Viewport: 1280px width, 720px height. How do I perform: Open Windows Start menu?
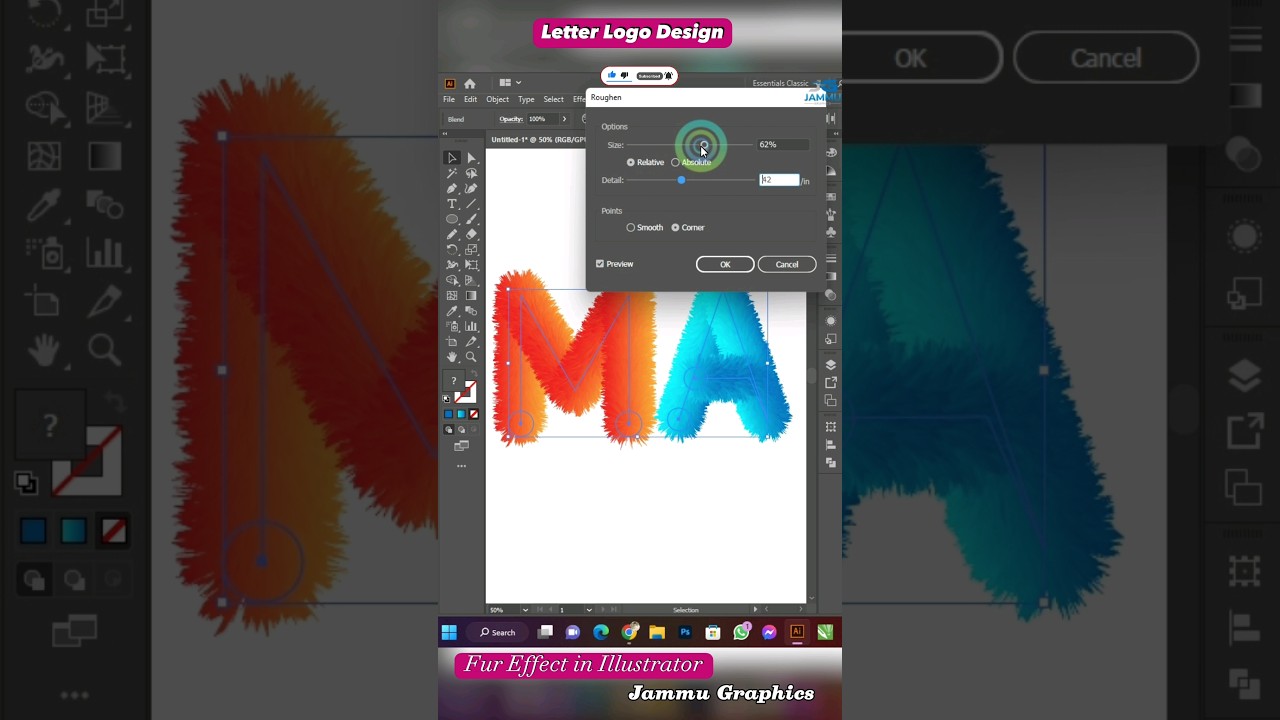[449, 632]
